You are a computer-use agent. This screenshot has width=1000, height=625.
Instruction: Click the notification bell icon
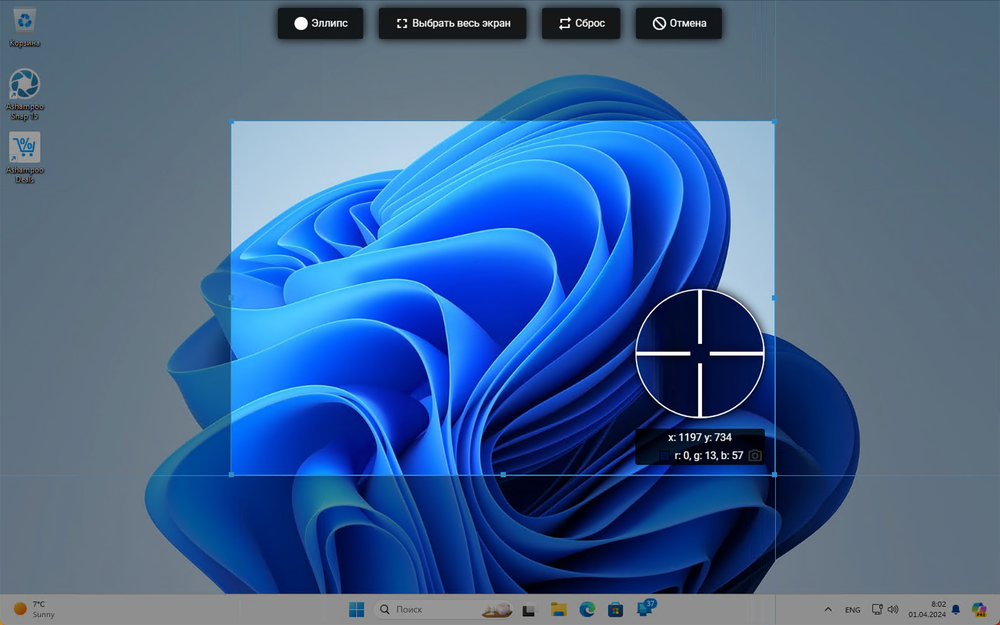(956, 610)
